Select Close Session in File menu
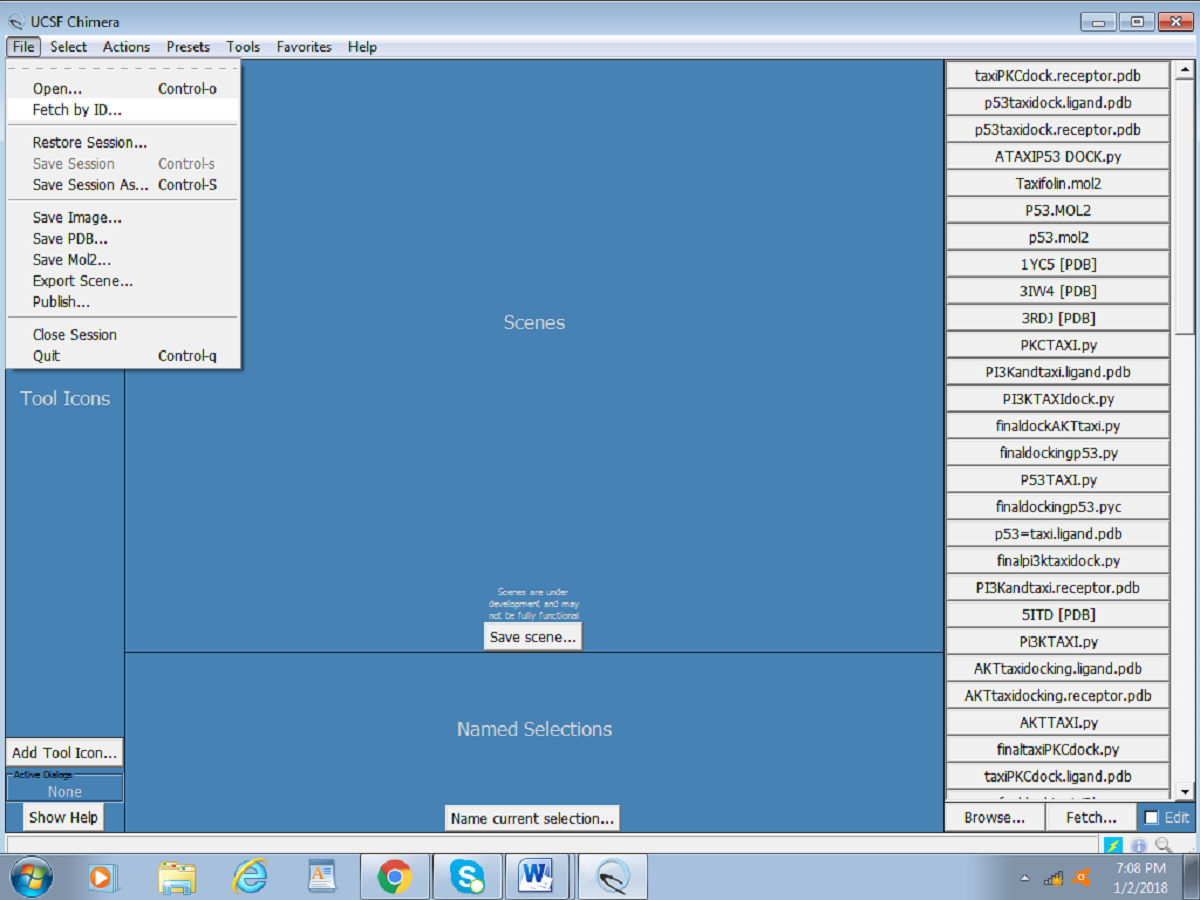 (x=123, y=334)
